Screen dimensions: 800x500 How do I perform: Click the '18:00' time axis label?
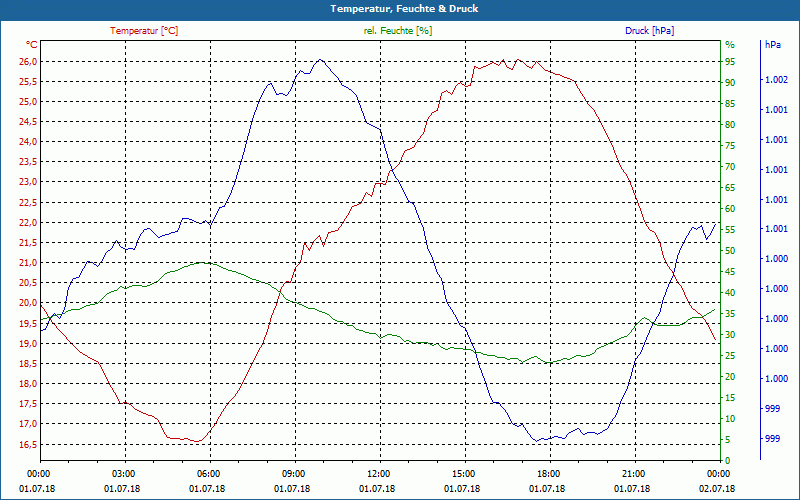[550, 473]
